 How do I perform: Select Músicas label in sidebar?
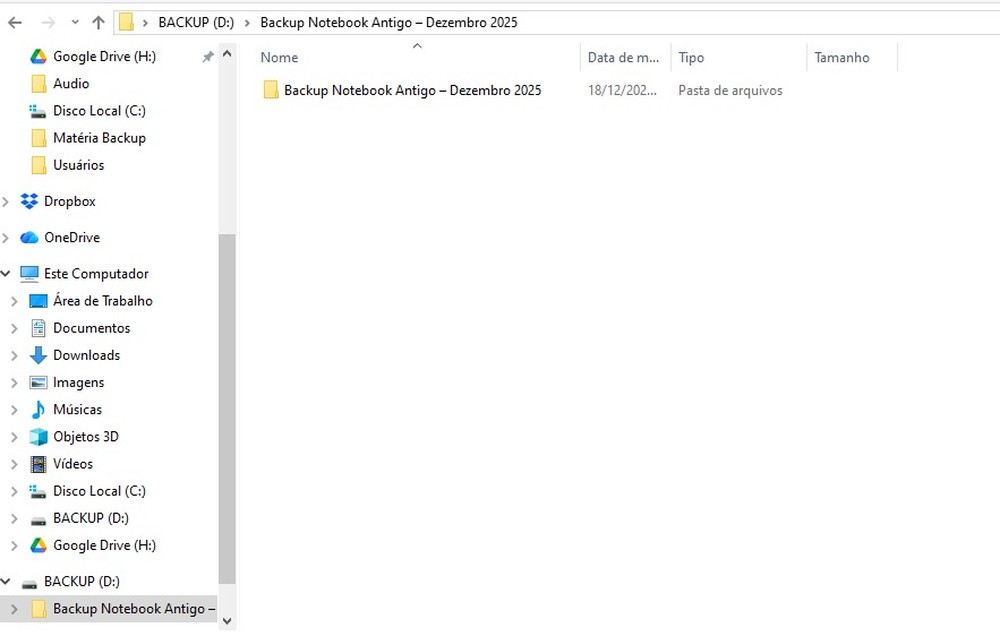tap(77, 410)
